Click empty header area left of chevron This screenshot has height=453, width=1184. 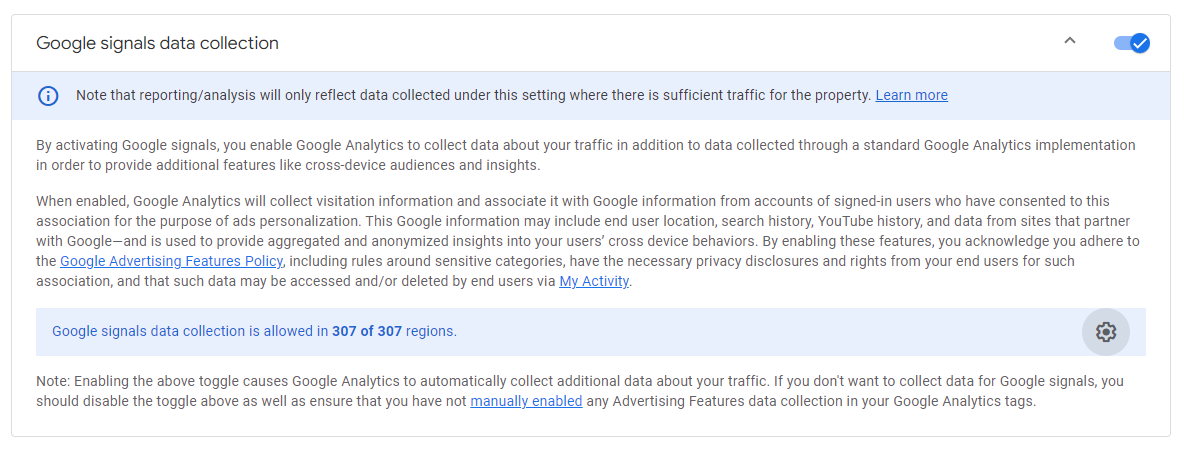click(700, 43)
